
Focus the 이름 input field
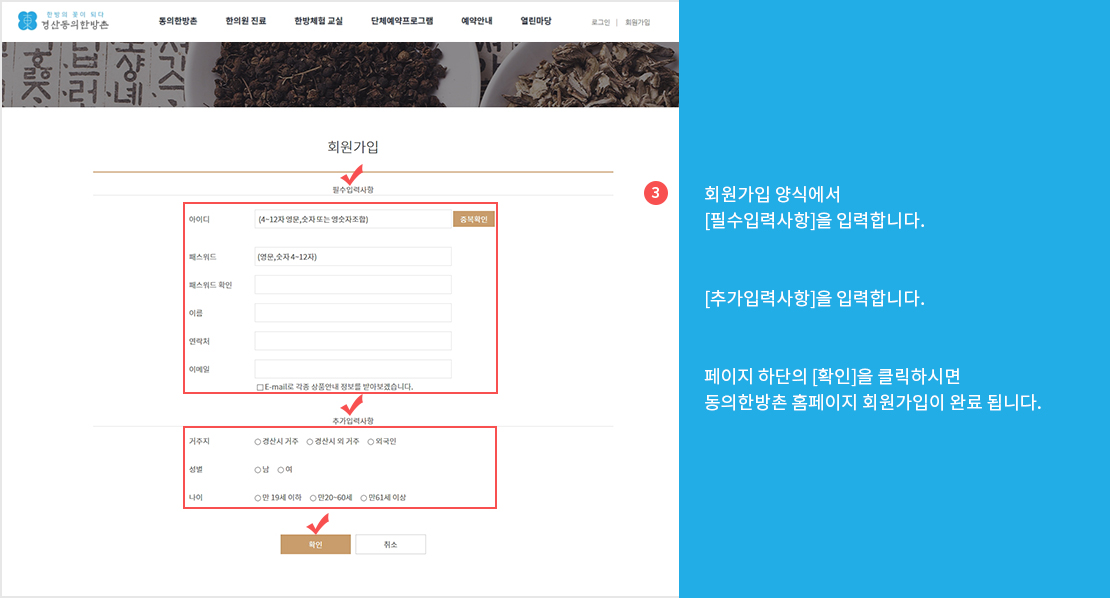pos(353,313)
